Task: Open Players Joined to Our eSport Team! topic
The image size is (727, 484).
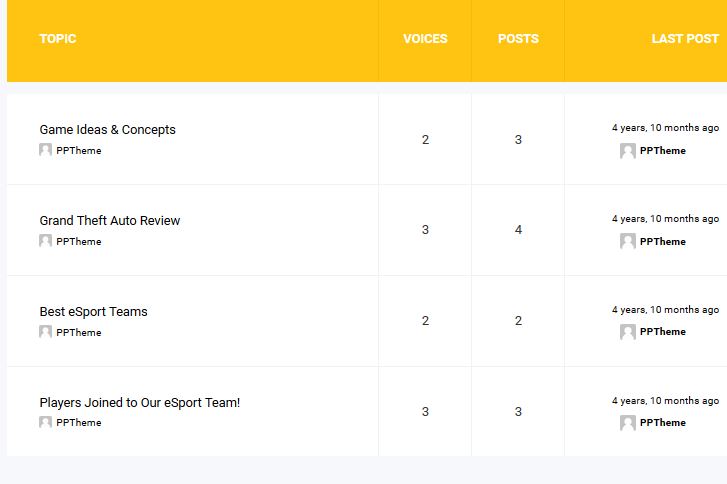Action: coord(140,403)
